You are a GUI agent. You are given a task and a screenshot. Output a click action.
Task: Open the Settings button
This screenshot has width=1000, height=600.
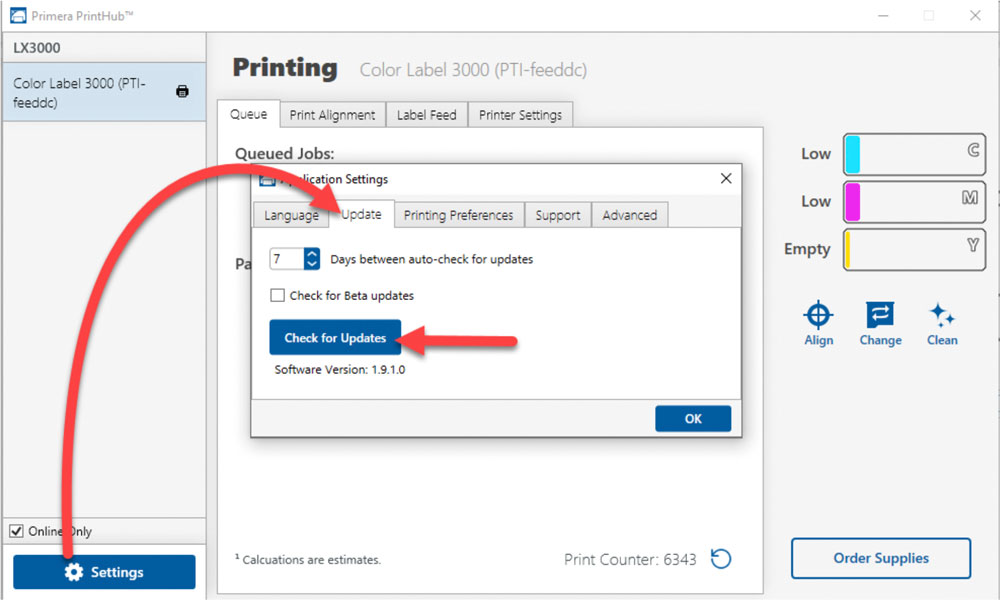pyautogui.click(x=105, y=572)
